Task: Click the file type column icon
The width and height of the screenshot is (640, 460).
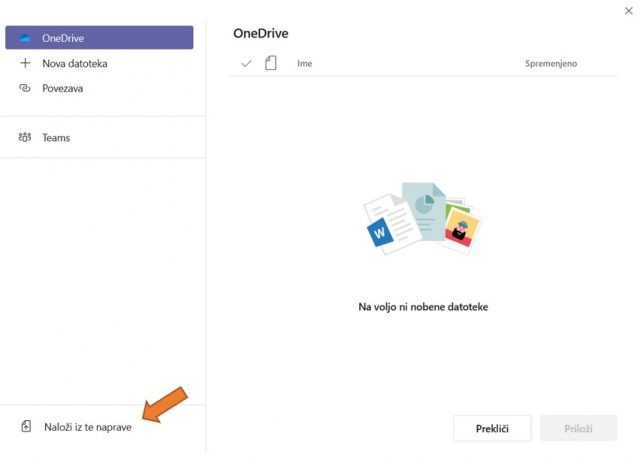Action: [271, 63]
